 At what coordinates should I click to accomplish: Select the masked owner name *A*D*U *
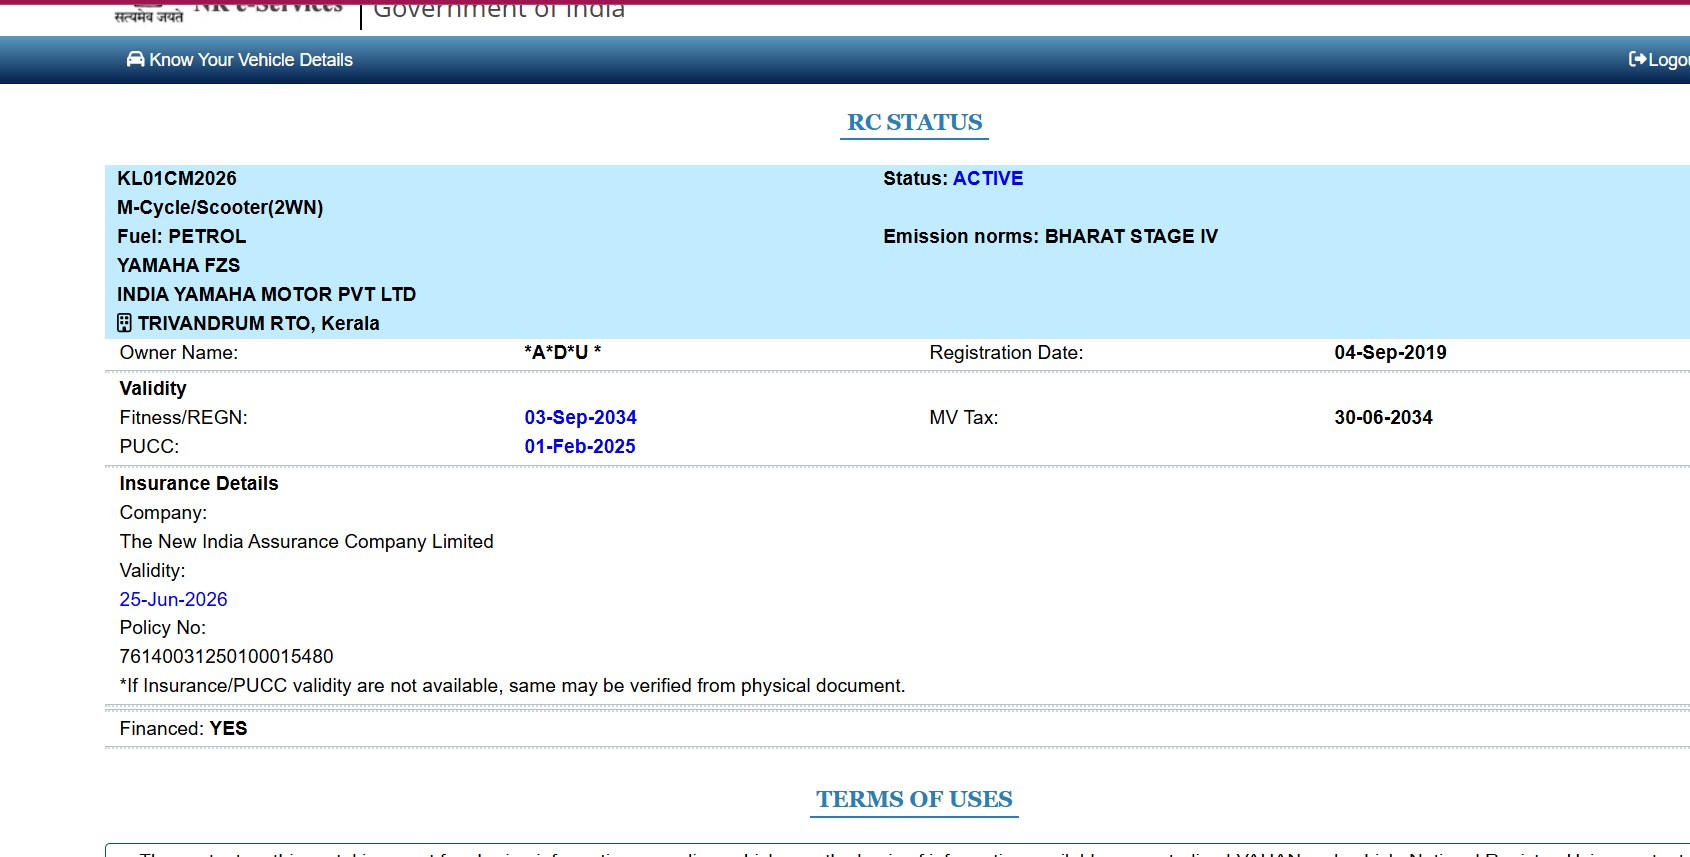[x=563, y=352]
